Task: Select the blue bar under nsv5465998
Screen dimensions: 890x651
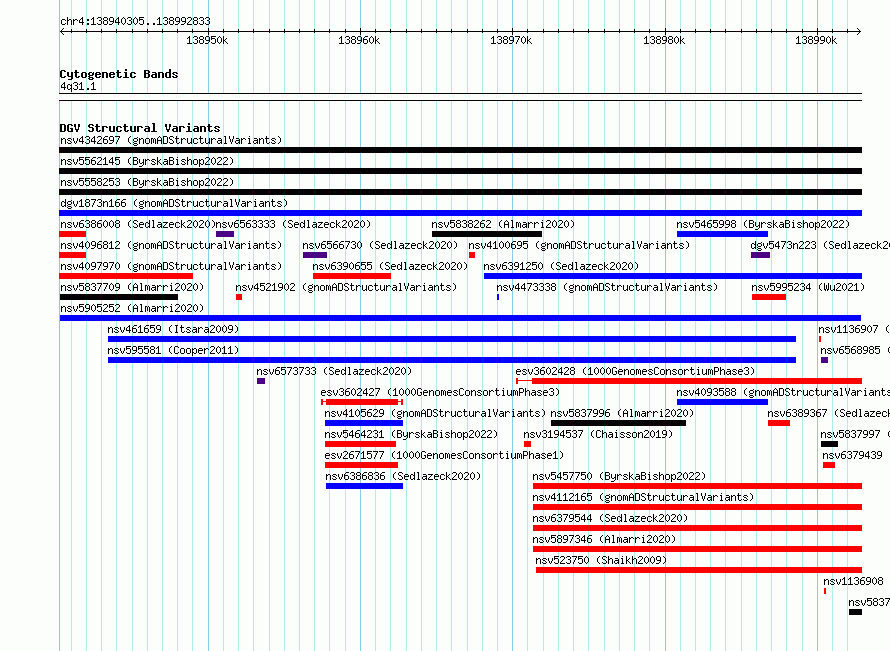Action: click(722, 234)
